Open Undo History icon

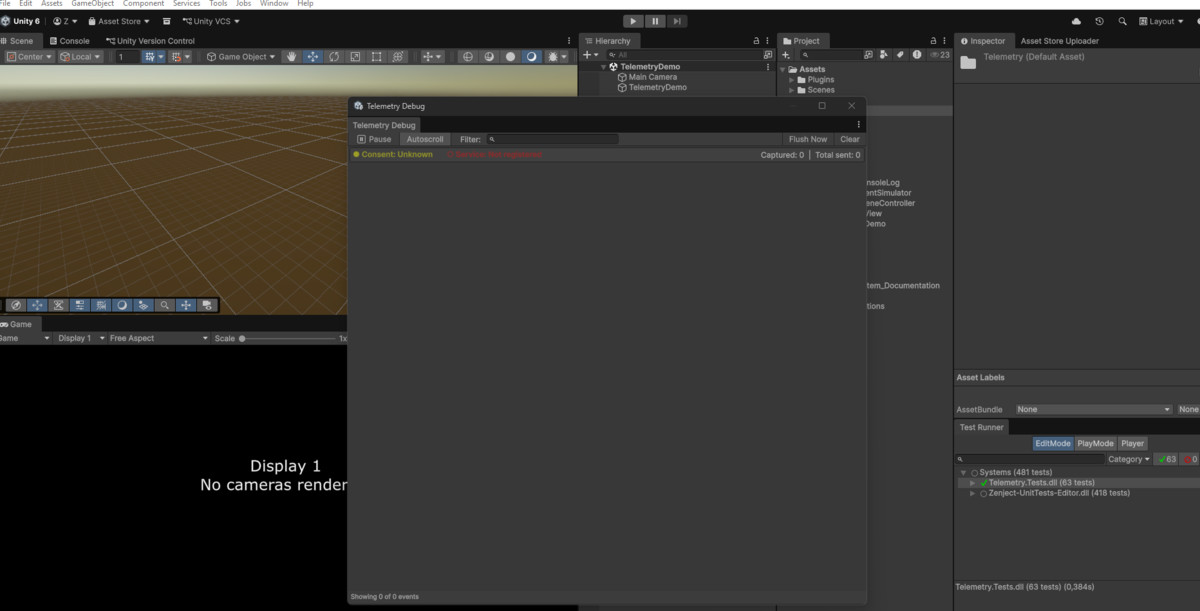tap(1100, 21)
